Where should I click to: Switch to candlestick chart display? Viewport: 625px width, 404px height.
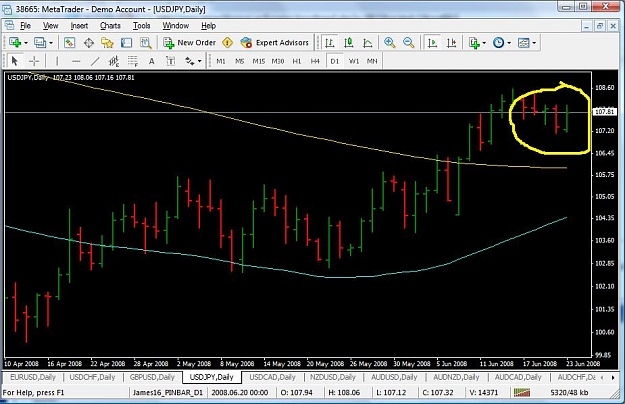click(x=349, y=43)
